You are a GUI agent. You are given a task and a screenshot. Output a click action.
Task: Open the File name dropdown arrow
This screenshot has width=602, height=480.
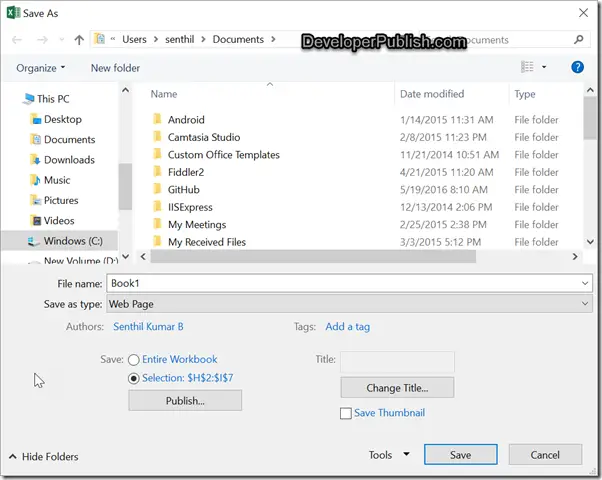click(x=585, y=283)
